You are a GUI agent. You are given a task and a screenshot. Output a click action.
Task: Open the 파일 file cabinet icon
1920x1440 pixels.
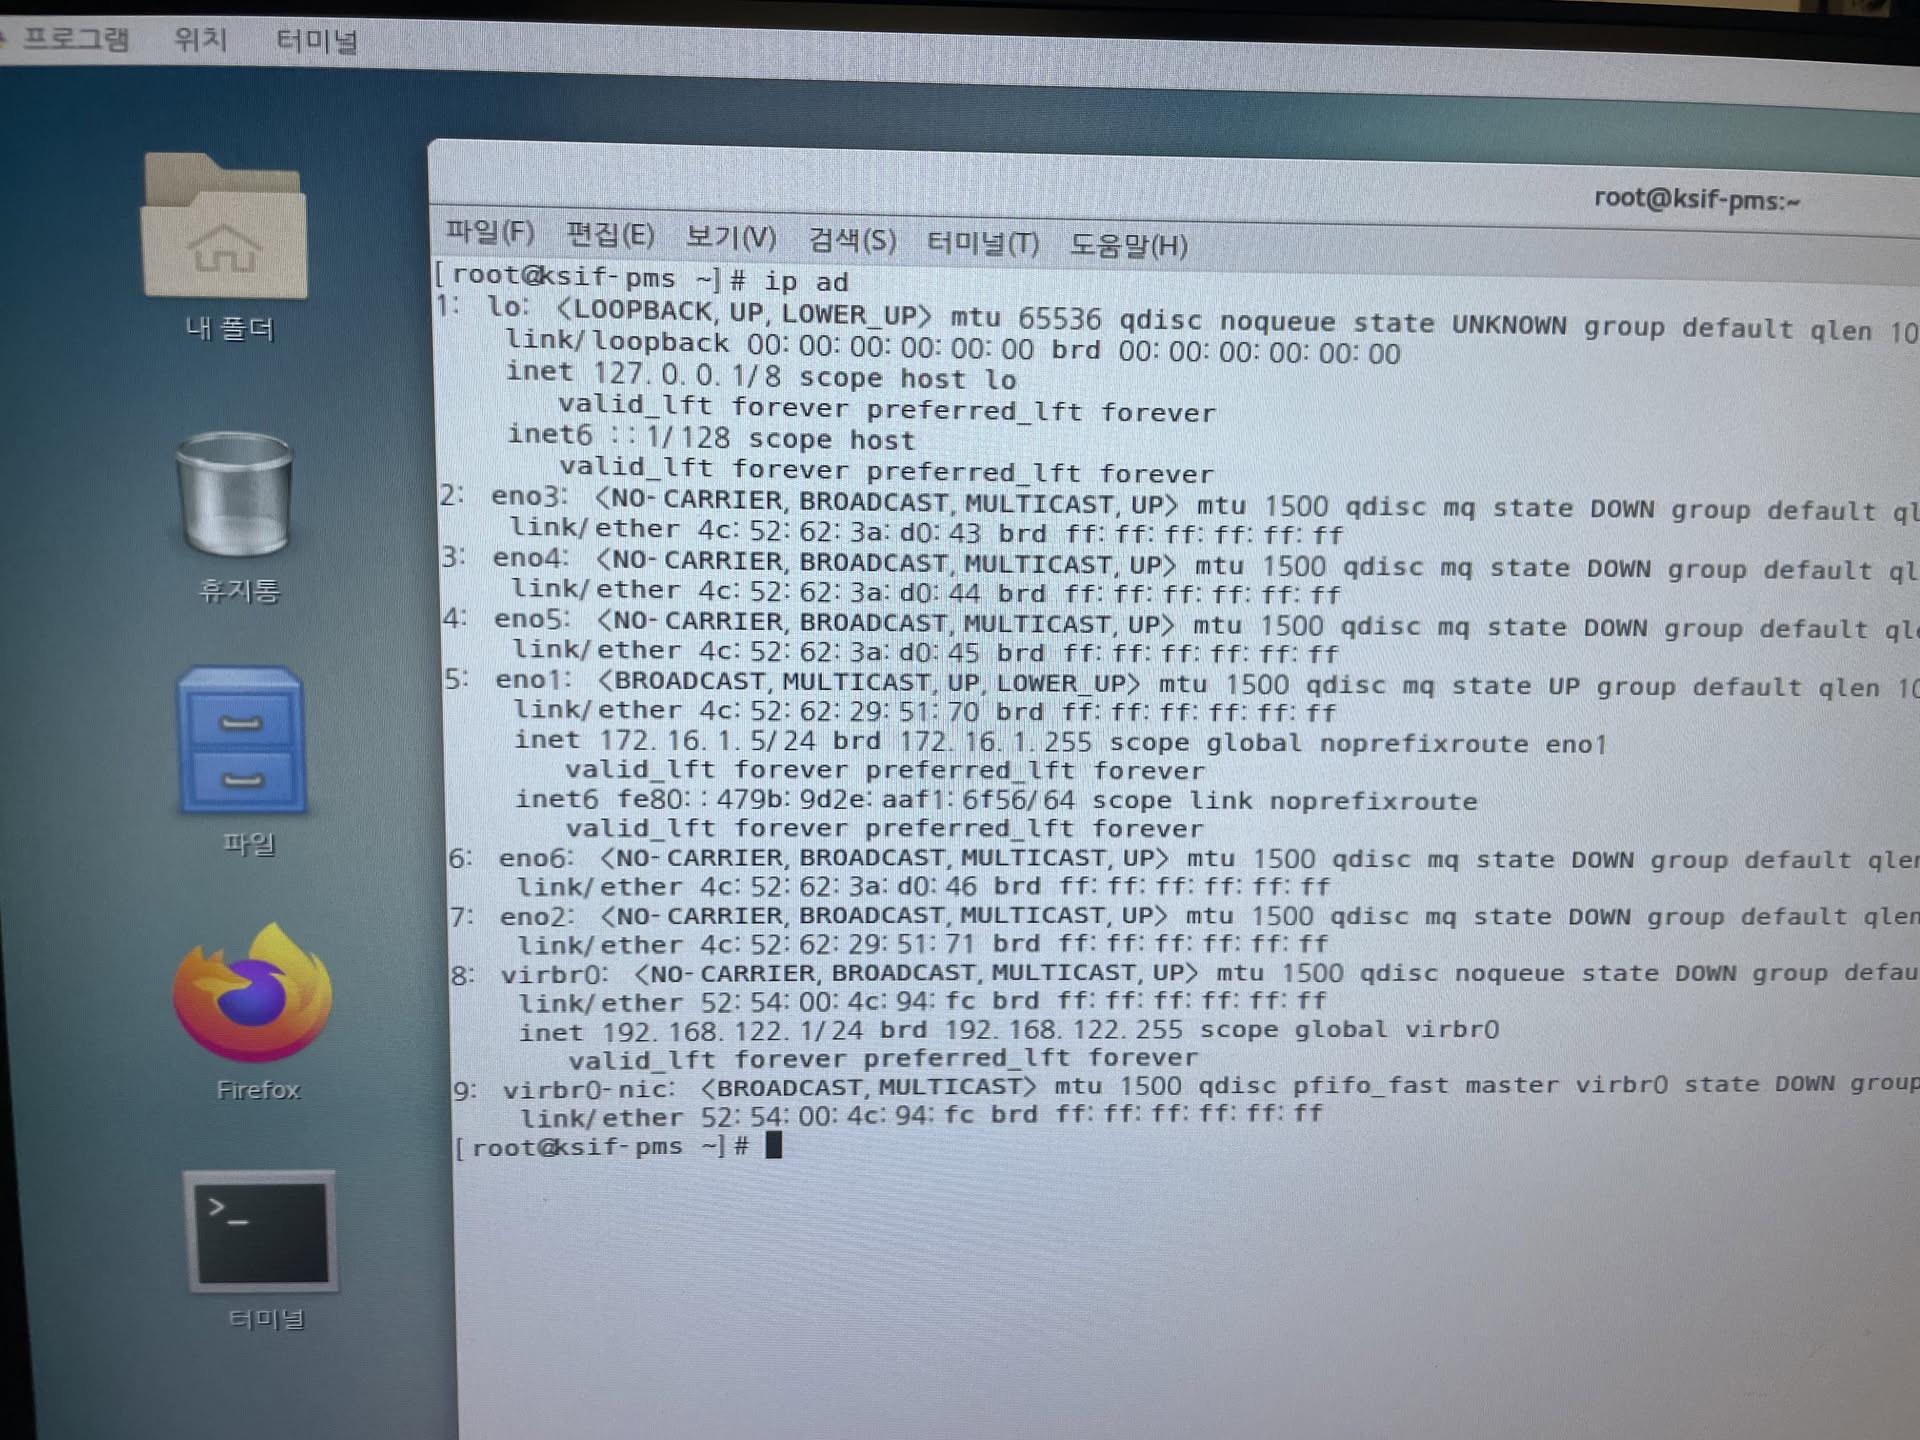[x=241, y=740]
